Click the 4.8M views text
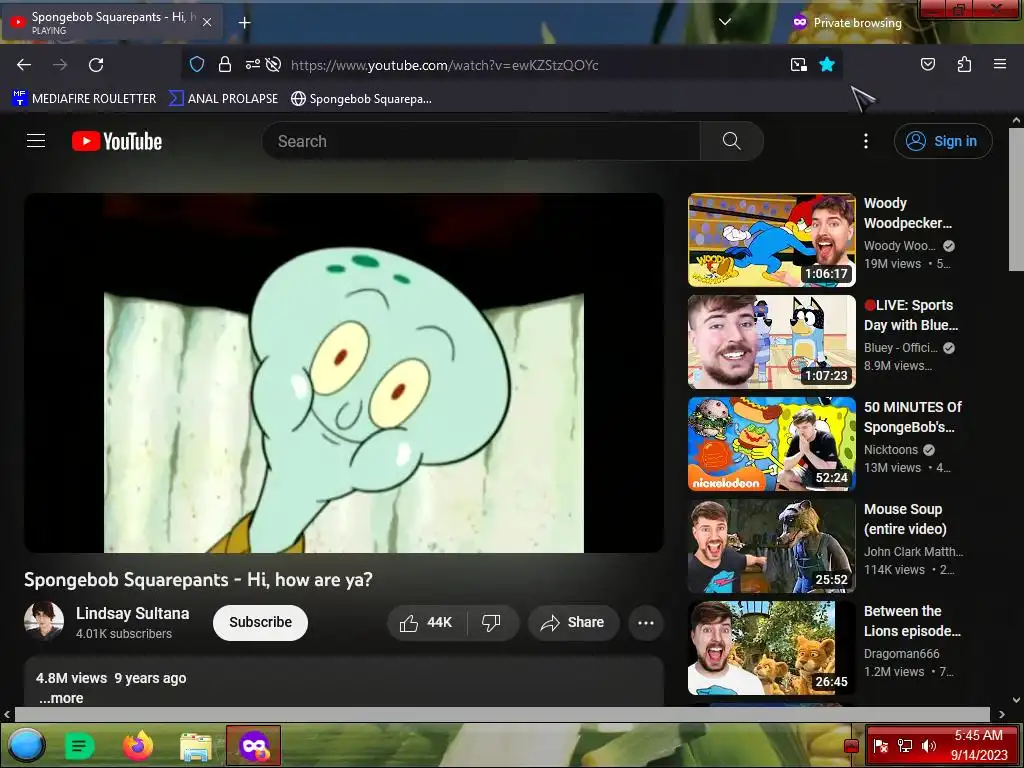Screen dimensions: 1024x768 click(71, 678)
